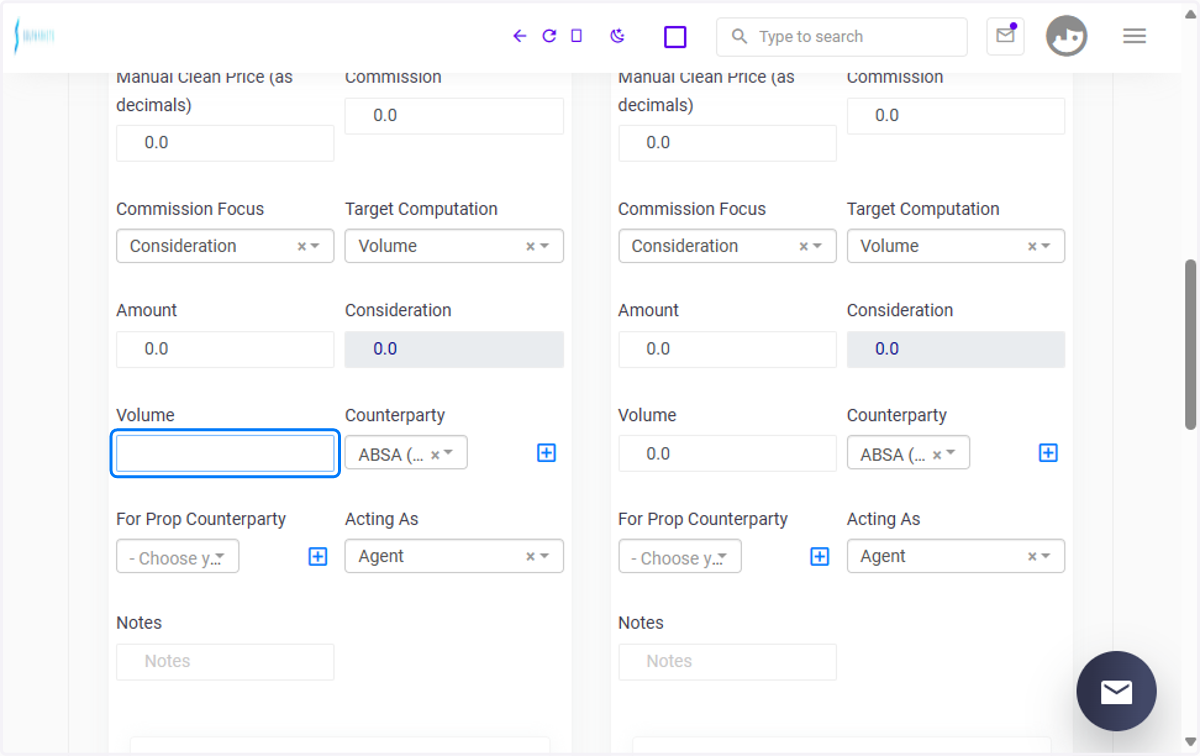
Task: Add new prop counterparty plus icon, left form
Action: point(318,557)
